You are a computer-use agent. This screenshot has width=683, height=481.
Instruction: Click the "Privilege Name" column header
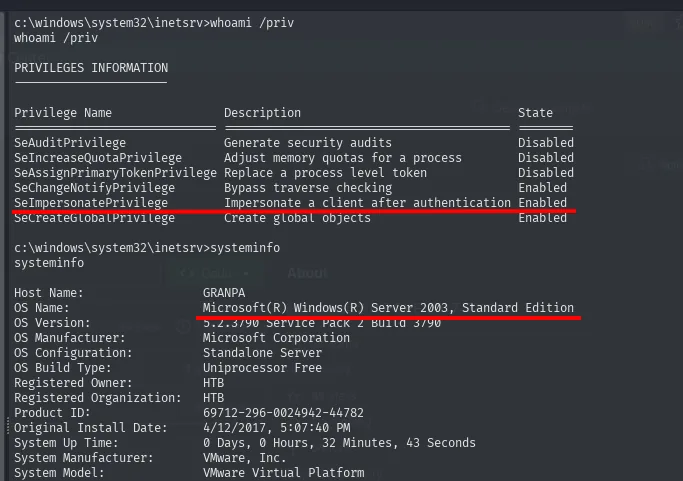(x=63, y=113)
